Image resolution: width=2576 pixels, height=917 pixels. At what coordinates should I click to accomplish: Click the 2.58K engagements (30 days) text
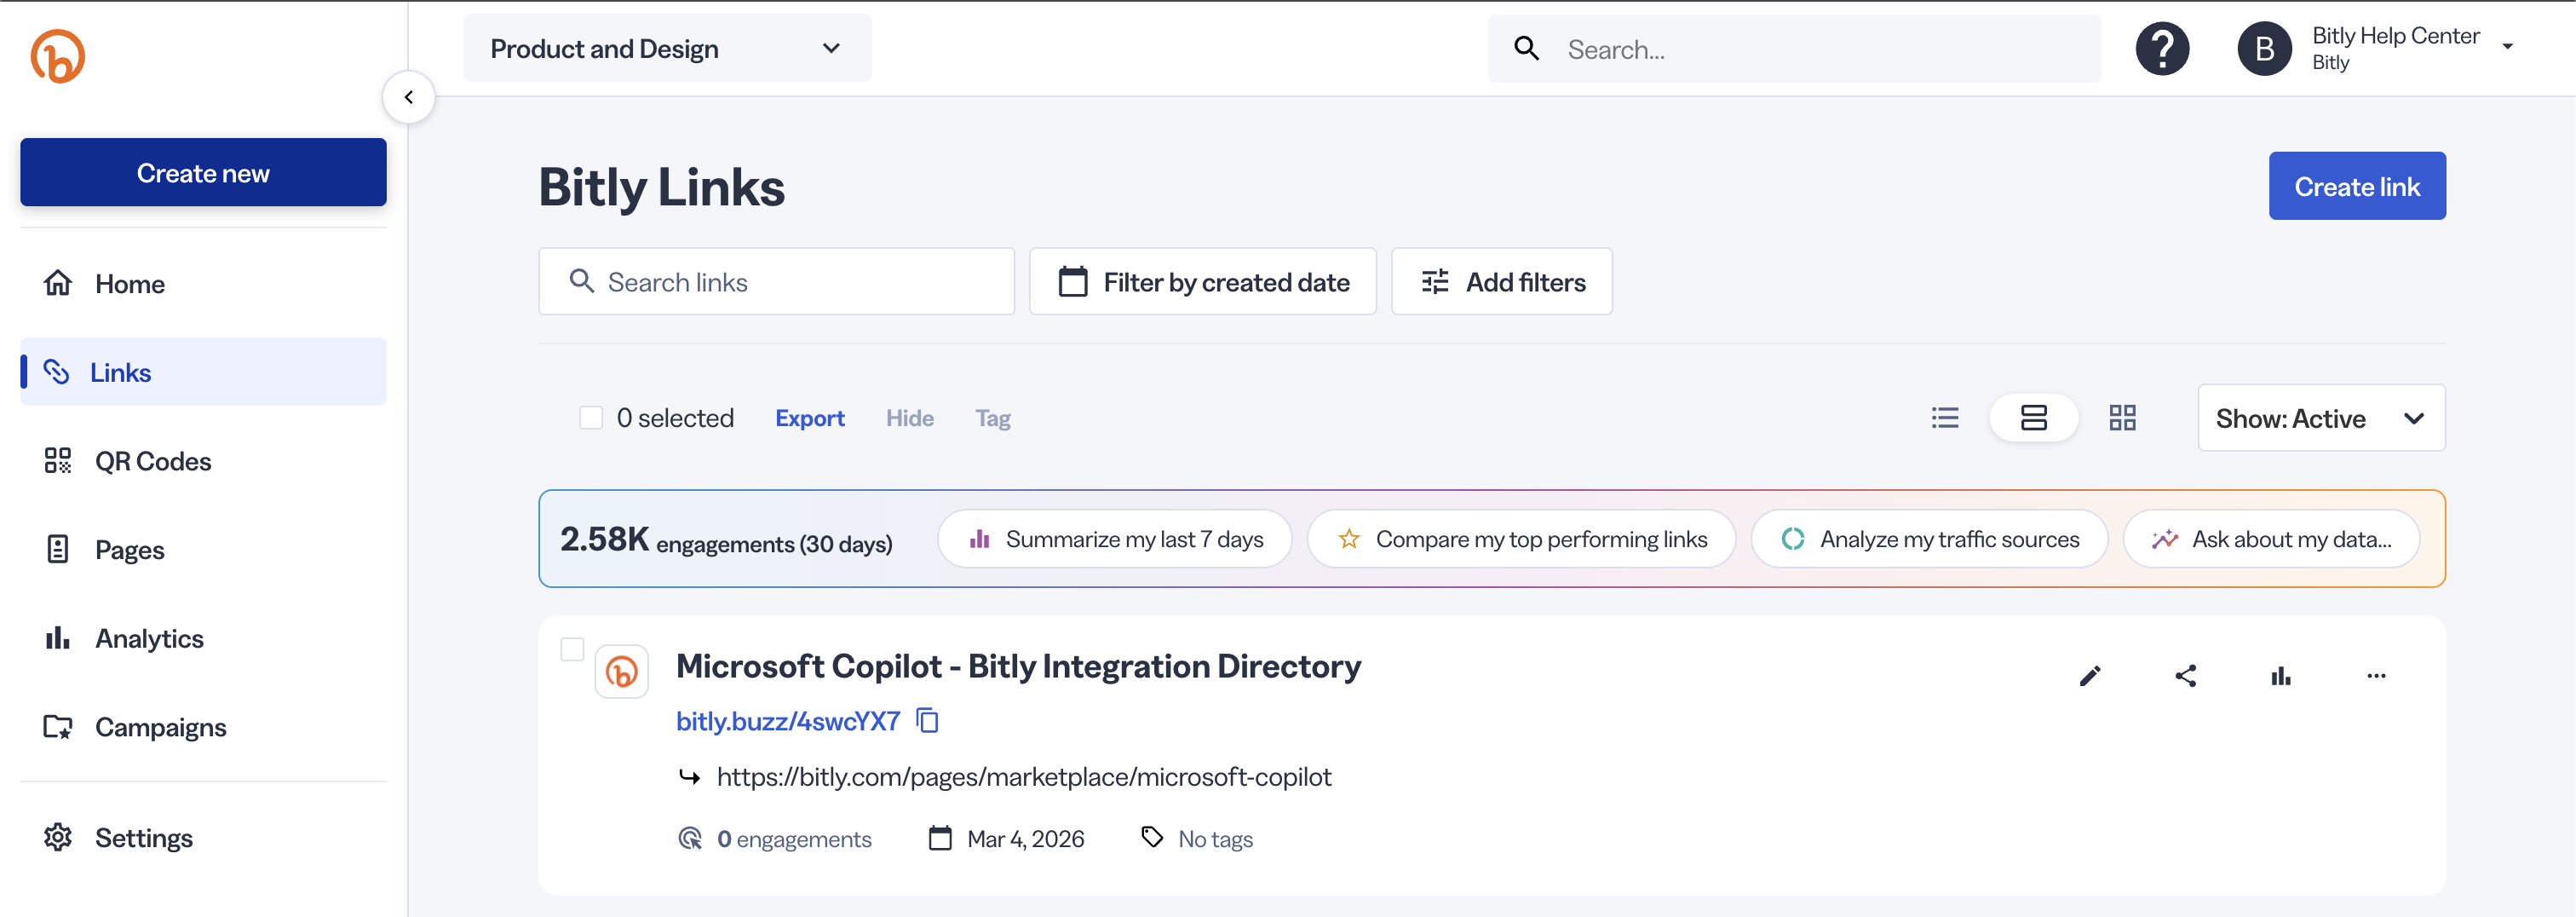726,540
